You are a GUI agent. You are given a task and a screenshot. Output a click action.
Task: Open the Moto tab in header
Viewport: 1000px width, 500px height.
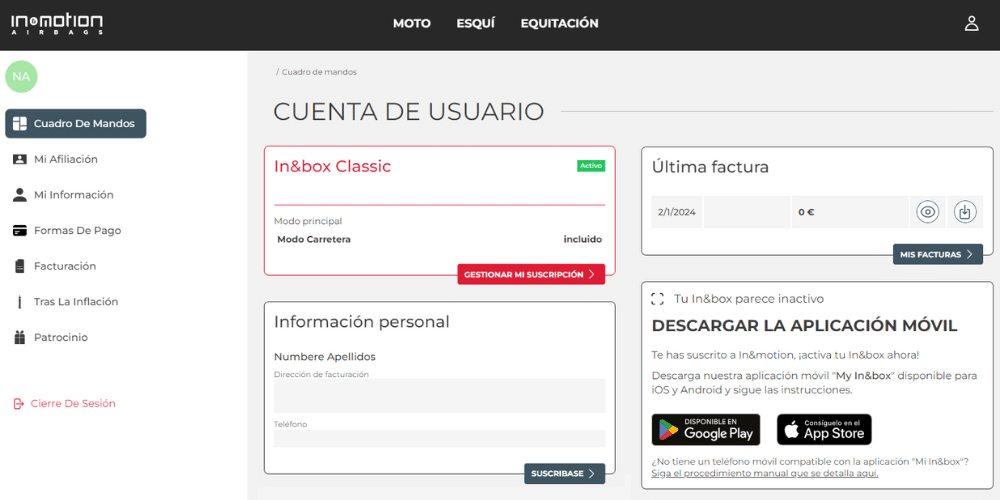pos(411,24)
